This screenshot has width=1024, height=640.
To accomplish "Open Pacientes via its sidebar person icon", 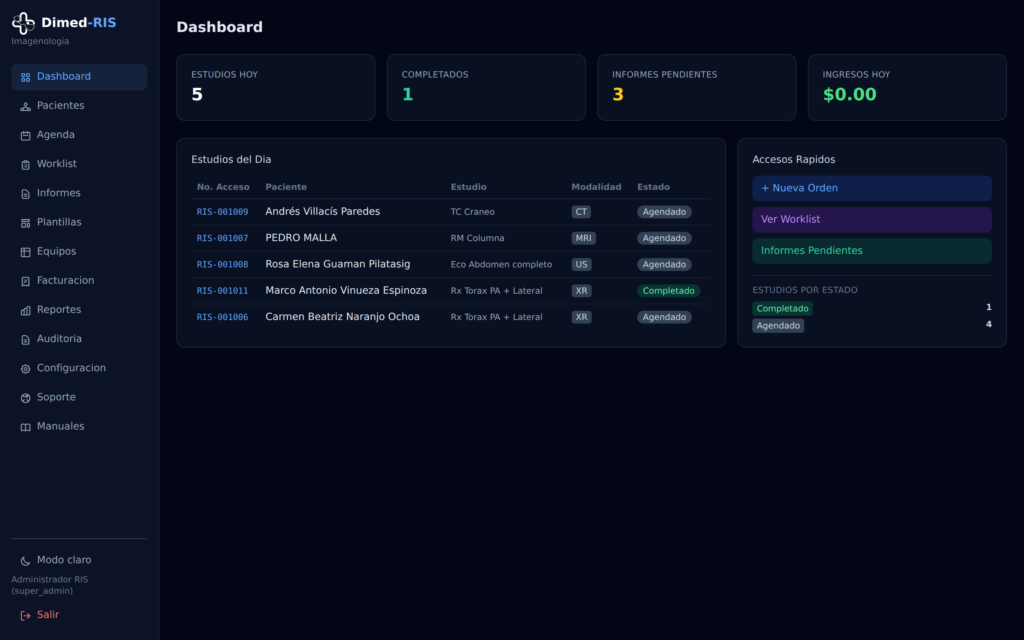I will click(25, 106).
